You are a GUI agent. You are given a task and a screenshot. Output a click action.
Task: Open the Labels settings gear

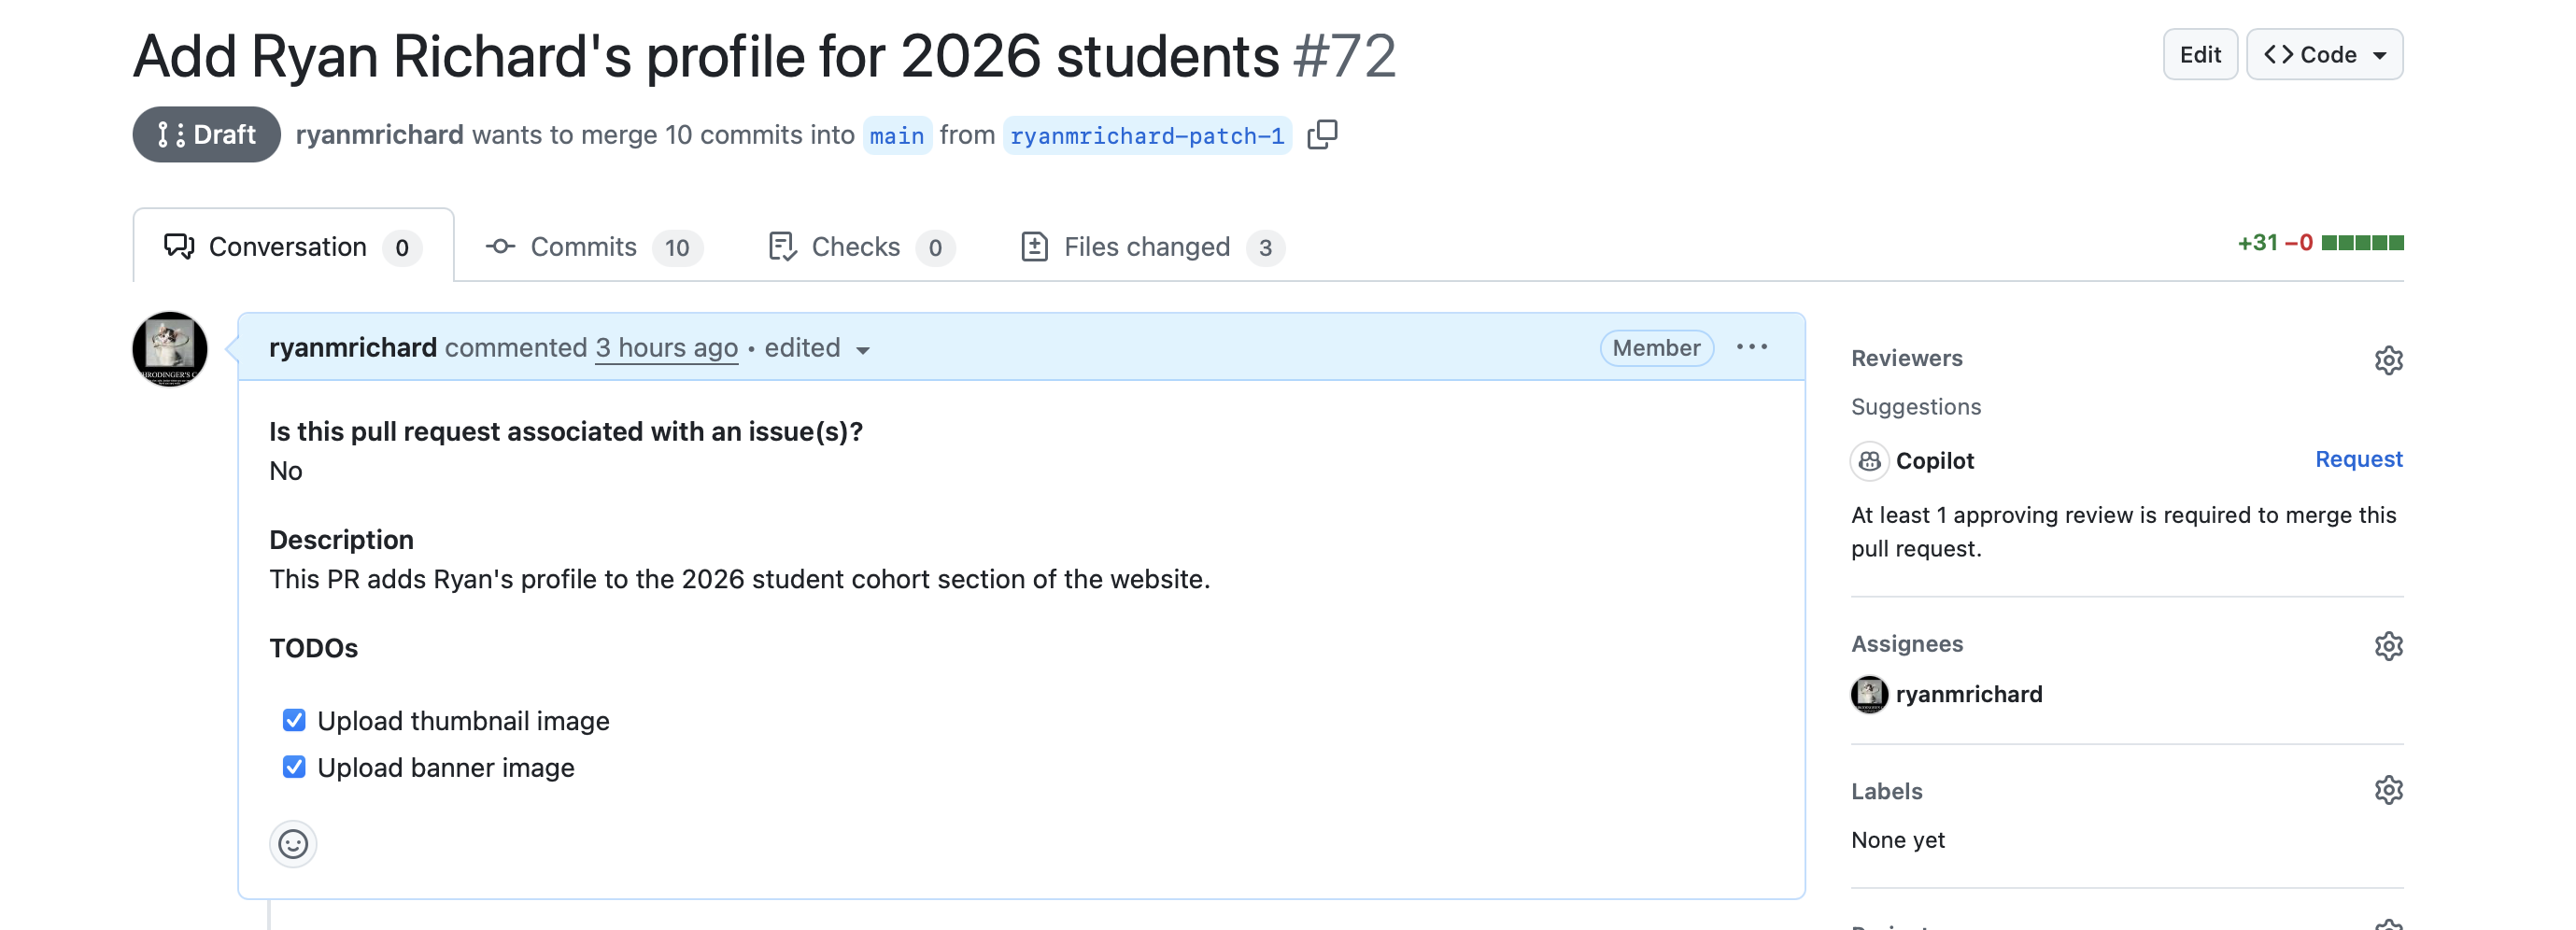pos(2388,790)
